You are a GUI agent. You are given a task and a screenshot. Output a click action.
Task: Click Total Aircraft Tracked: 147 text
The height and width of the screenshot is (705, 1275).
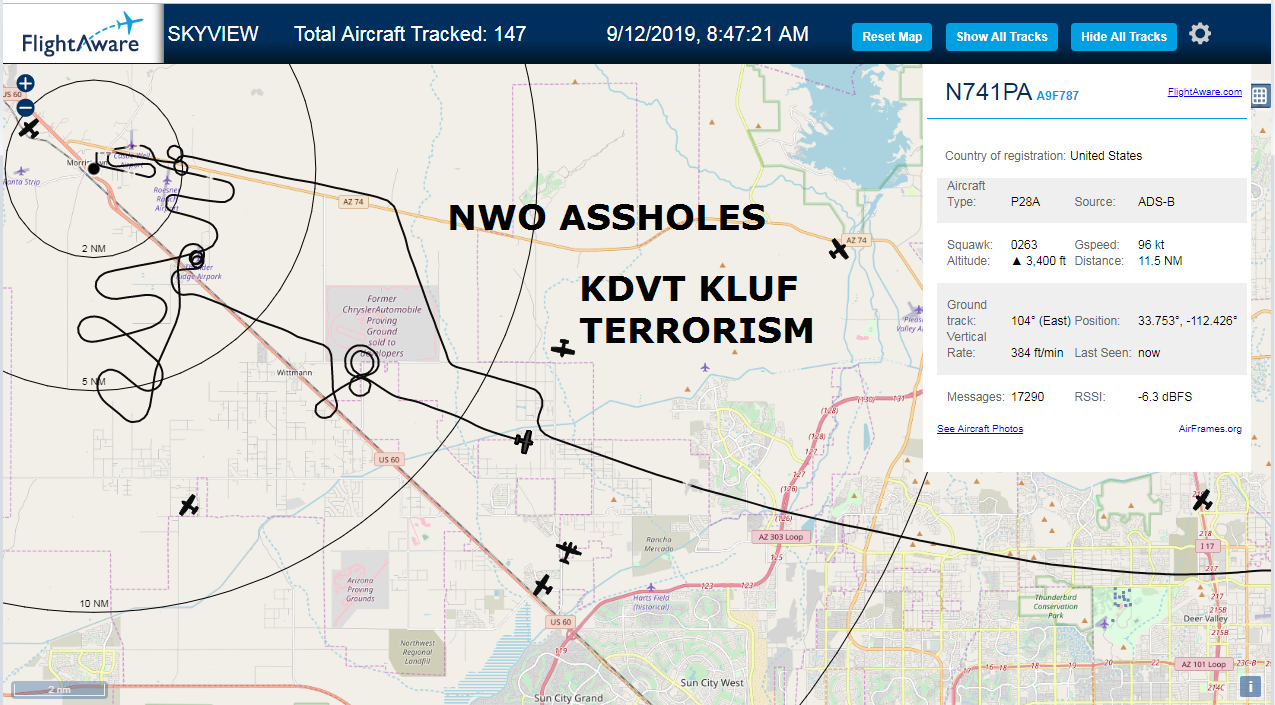[410, 34]
